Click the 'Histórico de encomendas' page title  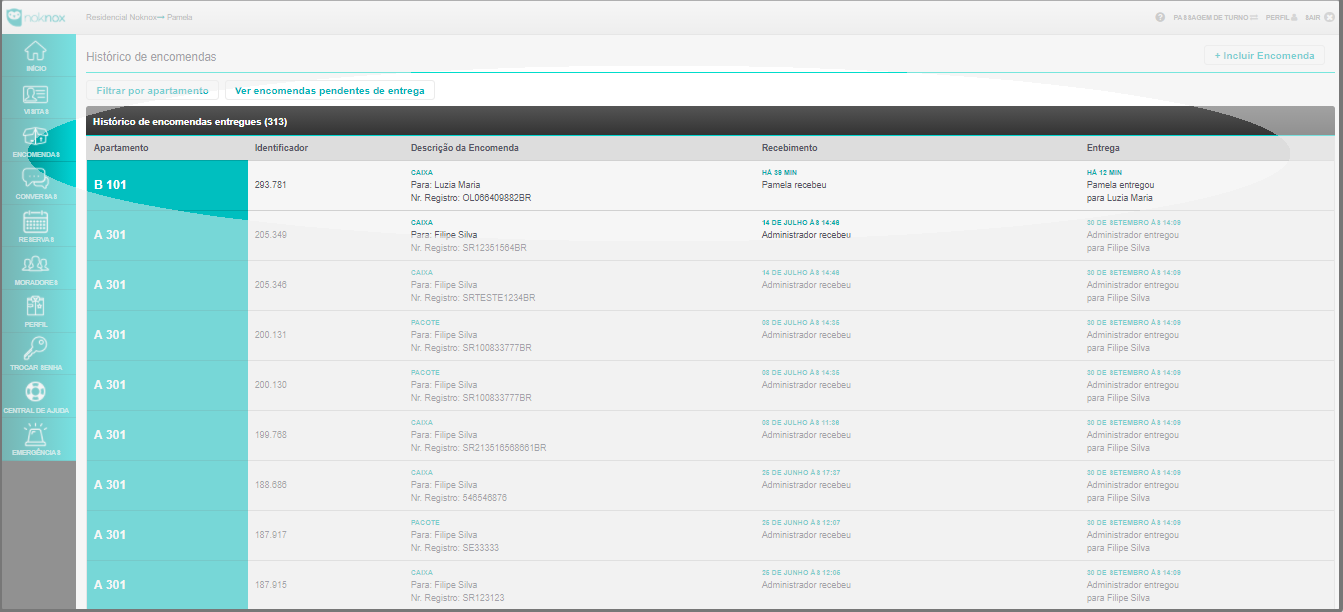click(x=151, y=57)
